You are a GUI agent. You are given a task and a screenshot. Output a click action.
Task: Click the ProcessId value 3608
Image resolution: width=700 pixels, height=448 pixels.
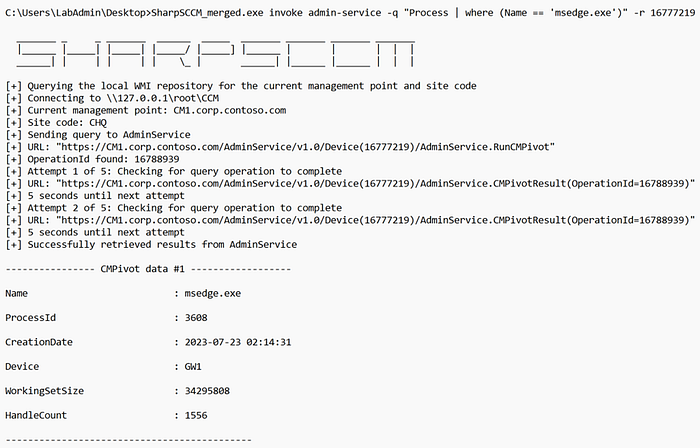[196, 318]
